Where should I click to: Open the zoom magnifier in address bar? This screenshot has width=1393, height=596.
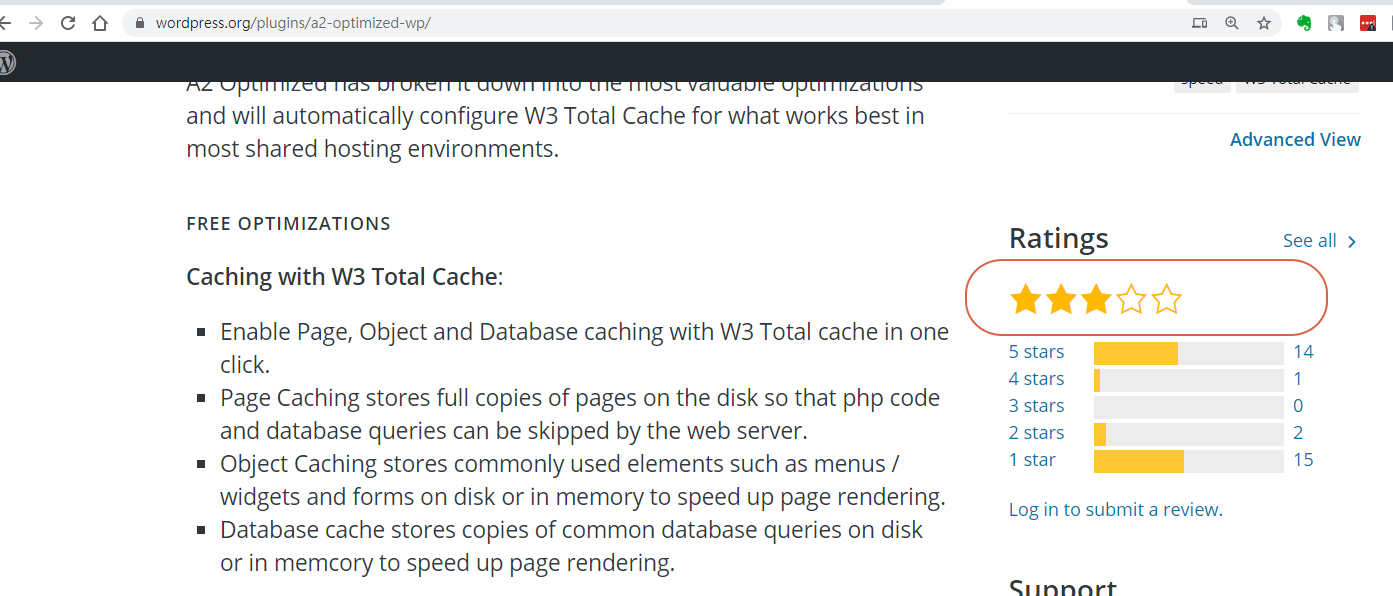pos(1232,23)
